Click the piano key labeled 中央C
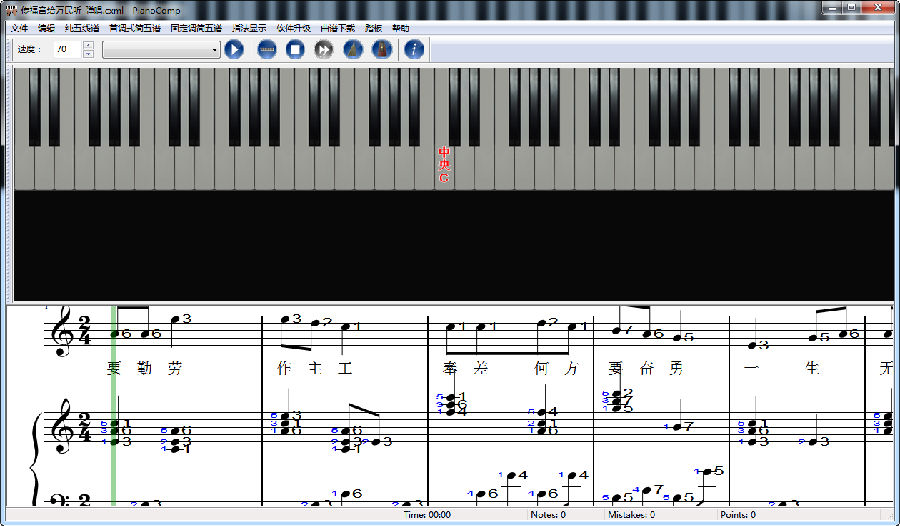 444,167
